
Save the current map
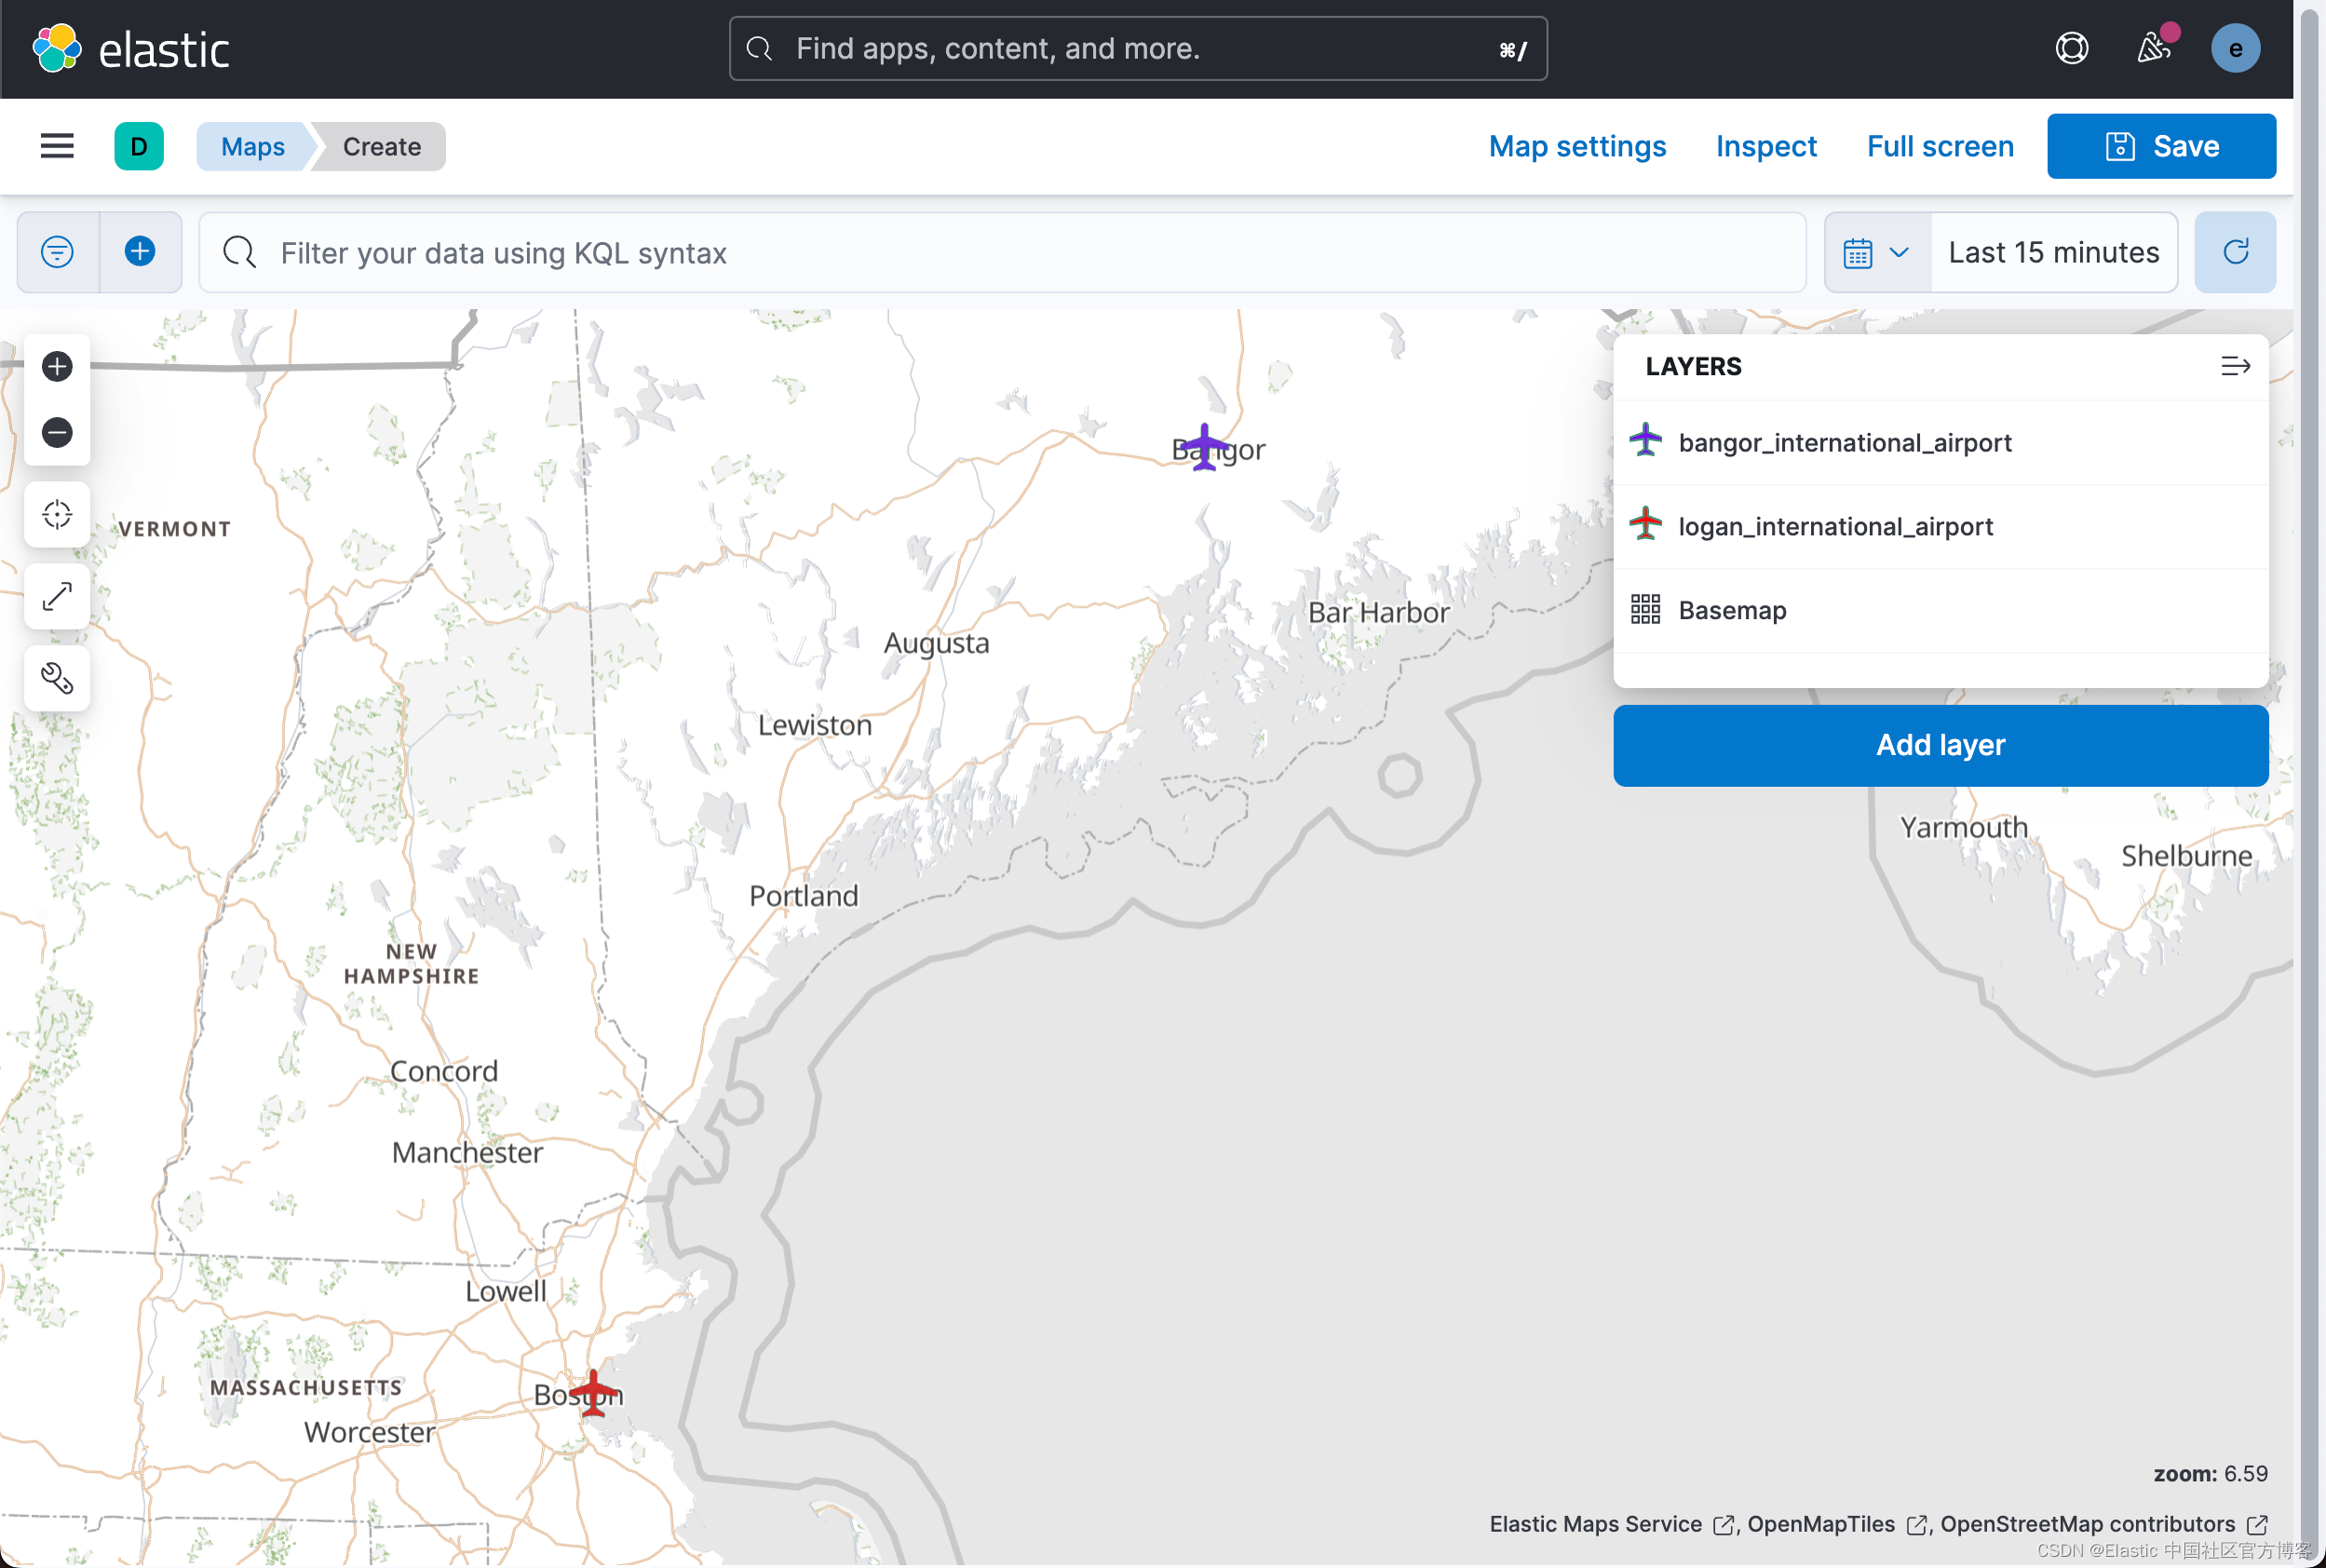point(2160,146)
